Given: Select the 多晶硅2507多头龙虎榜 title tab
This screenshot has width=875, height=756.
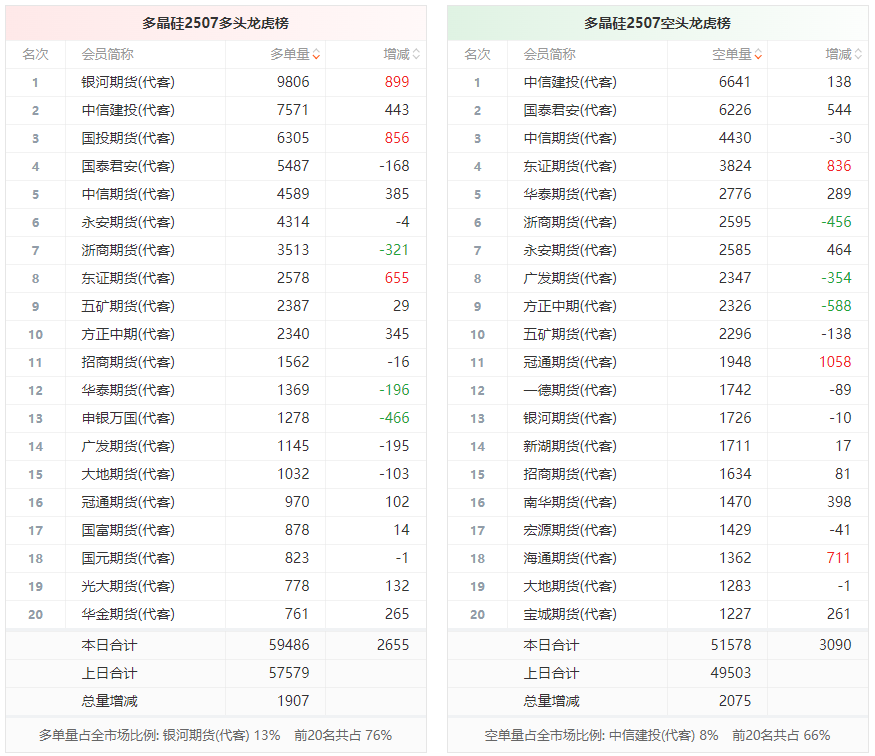Looking at the screenshot, I should (215, 23).
